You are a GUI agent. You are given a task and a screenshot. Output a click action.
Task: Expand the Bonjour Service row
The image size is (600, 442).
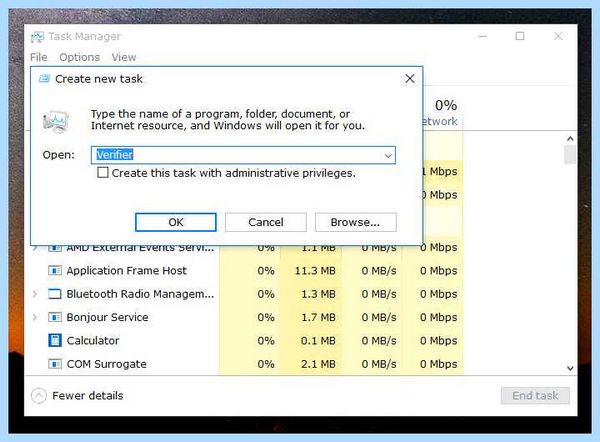(x=35, y=317)
